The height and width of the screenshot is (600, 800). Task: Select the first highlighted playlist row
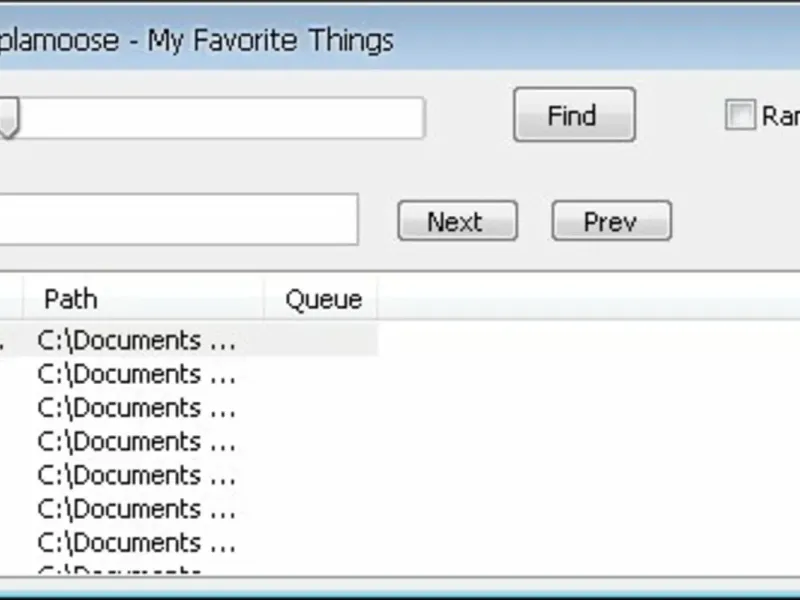[136, 340]
